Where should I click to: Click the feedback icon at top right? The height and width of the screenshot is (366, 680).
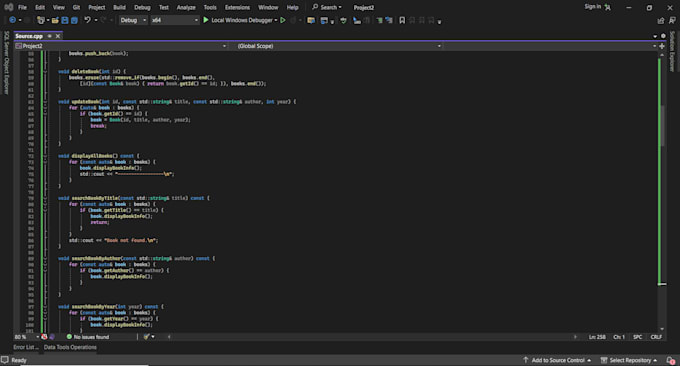(x=672, y=20)
